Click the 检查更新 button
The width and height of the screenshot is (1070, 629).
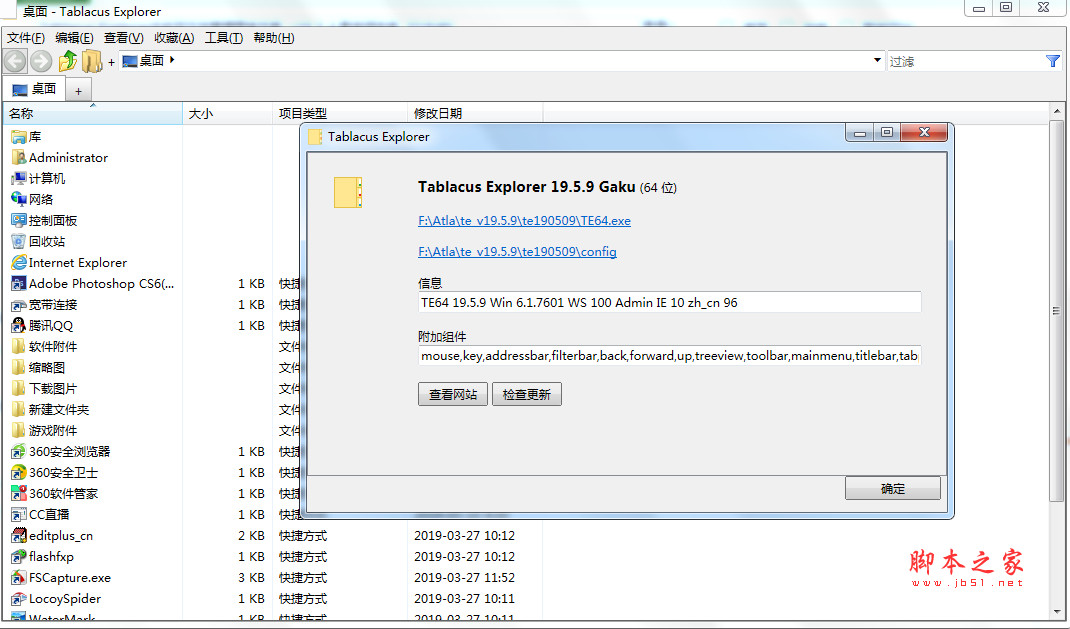point(527,394)
